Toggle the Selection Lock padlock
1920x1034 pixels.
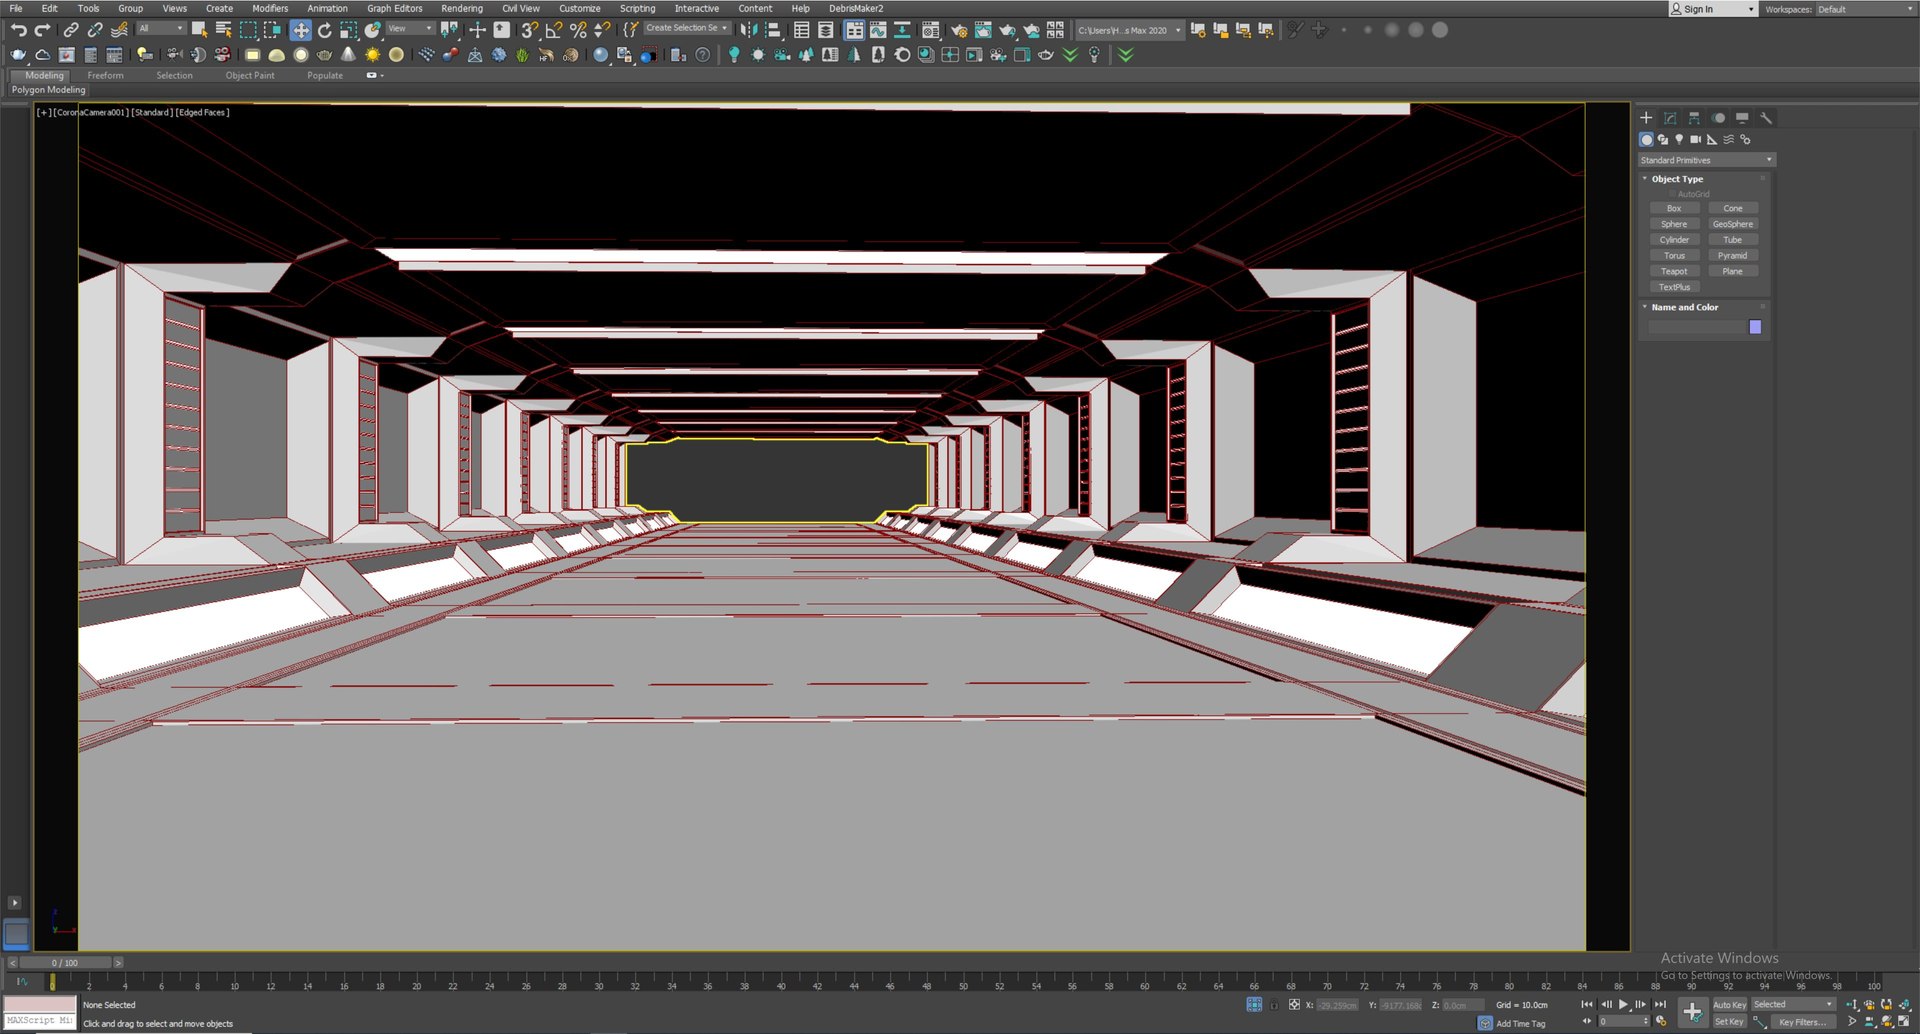[1274, 1005]
